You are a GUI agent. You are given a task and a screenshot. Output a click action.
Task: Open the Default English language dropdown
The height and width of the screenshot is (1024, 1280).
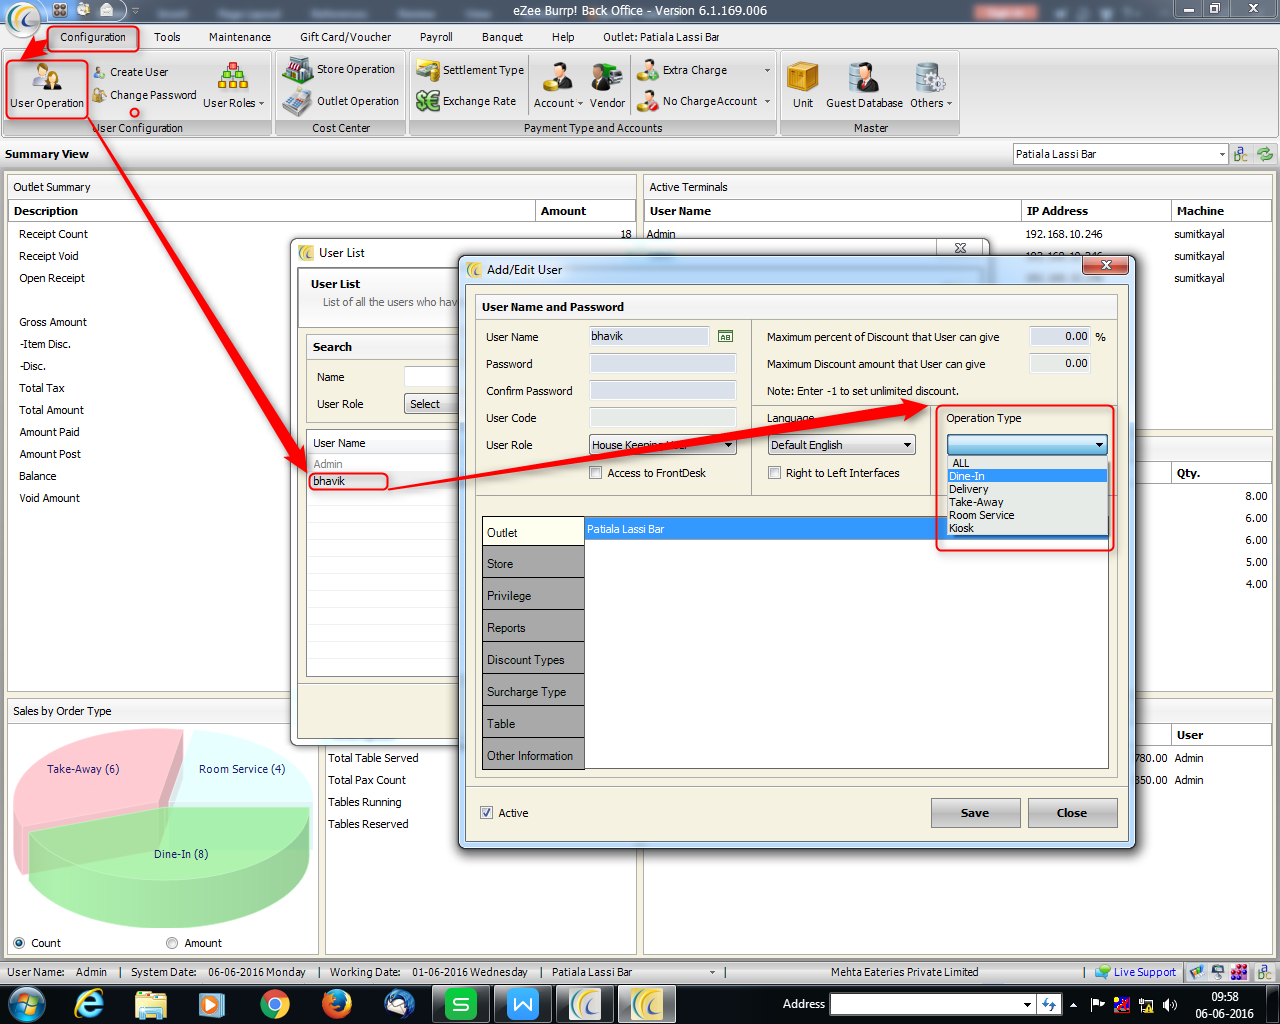(842, 445)
